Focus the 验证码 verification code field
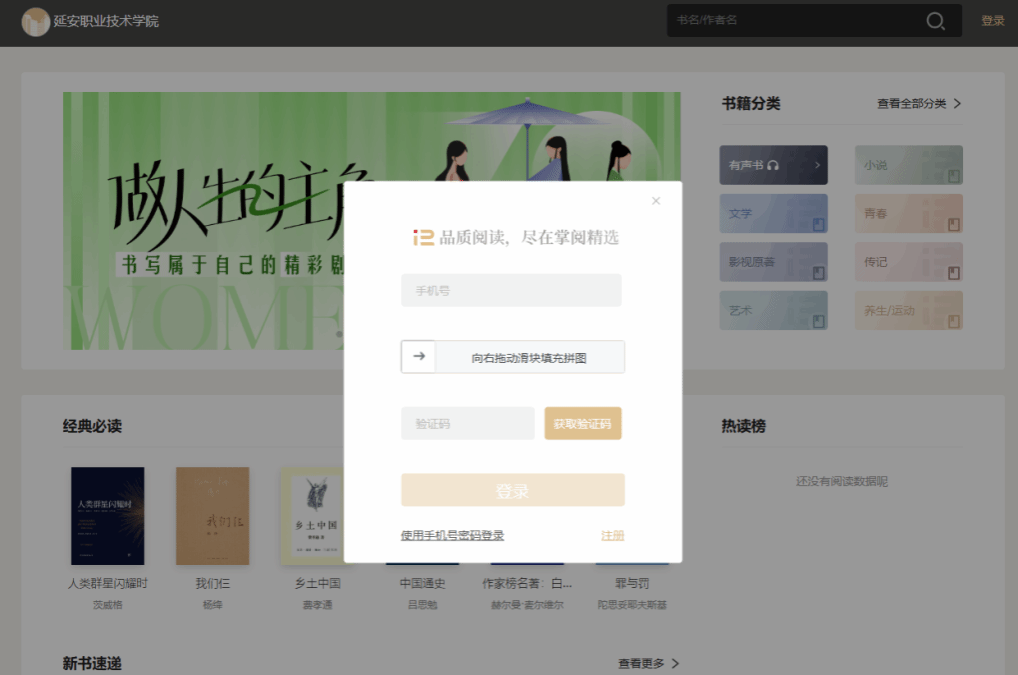Viewport: 1018px width, 675px height. coord(467,423)
